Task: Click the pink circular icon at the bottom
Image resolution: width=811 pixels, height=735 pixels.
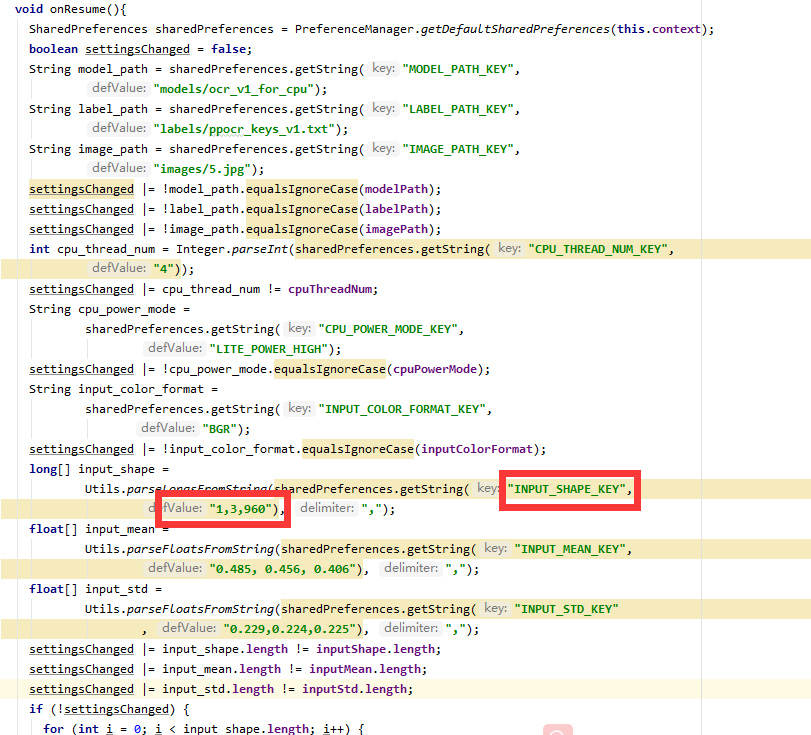Action: click(559, 731)
